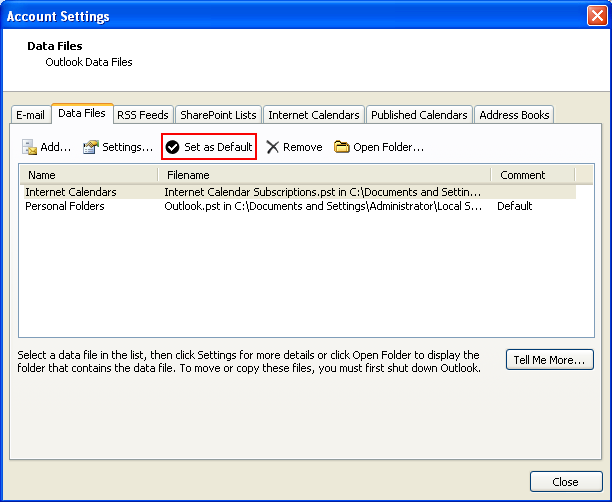Click Internet Calendar Subscriptions.pst filename
The width and height of the screenshot is (612, 502).
click(x=322, y=192)
